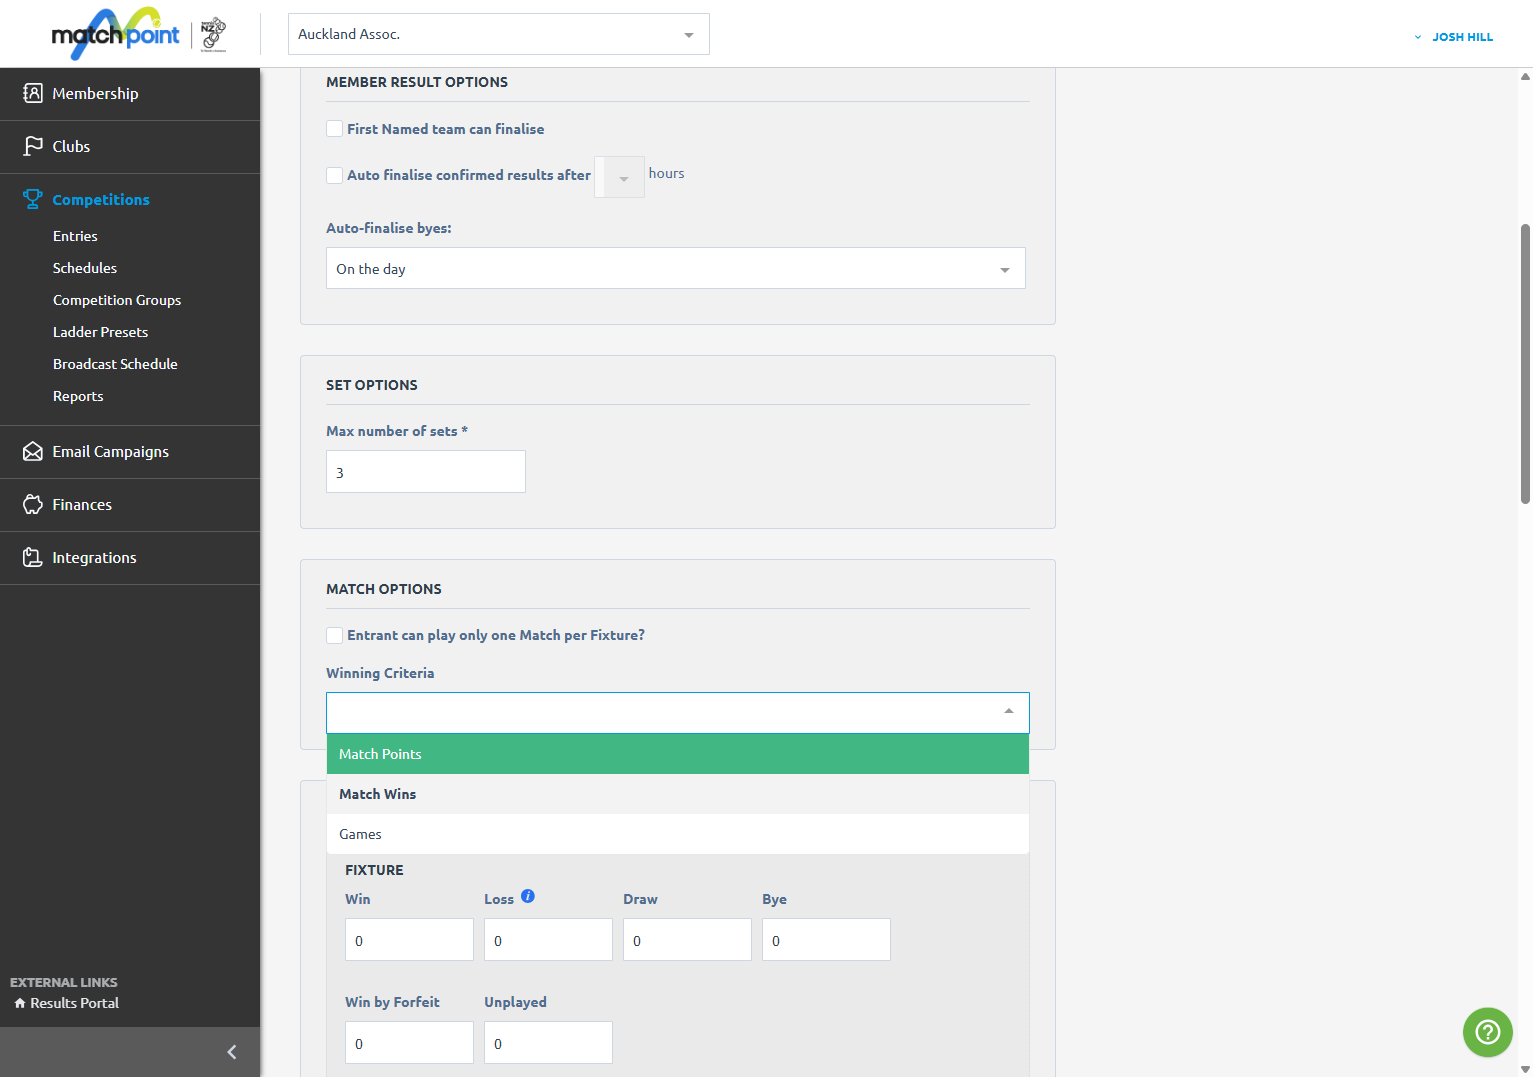Image resolution: width=1533 pixels, height=1077 pixels.
Task: Click the Unplayed points field
Action: tap(548, 1043)
